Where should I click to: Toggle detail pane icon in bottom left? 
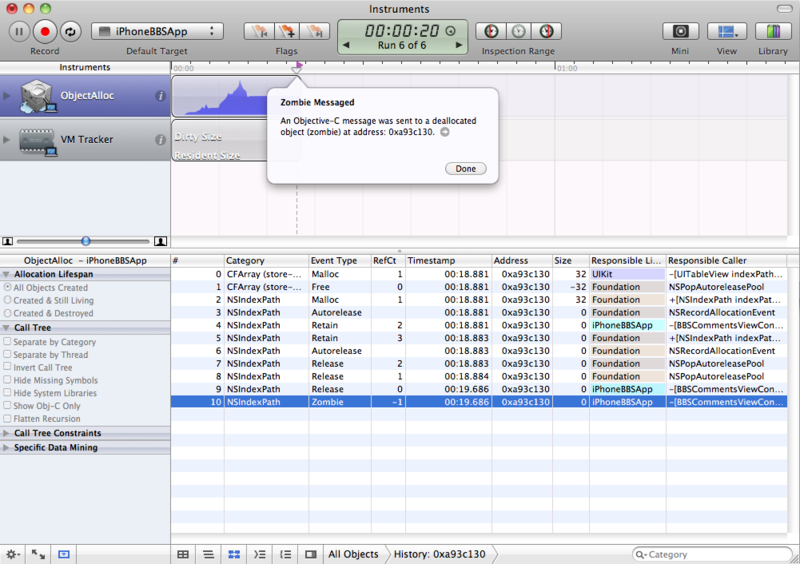pos(64,554)
